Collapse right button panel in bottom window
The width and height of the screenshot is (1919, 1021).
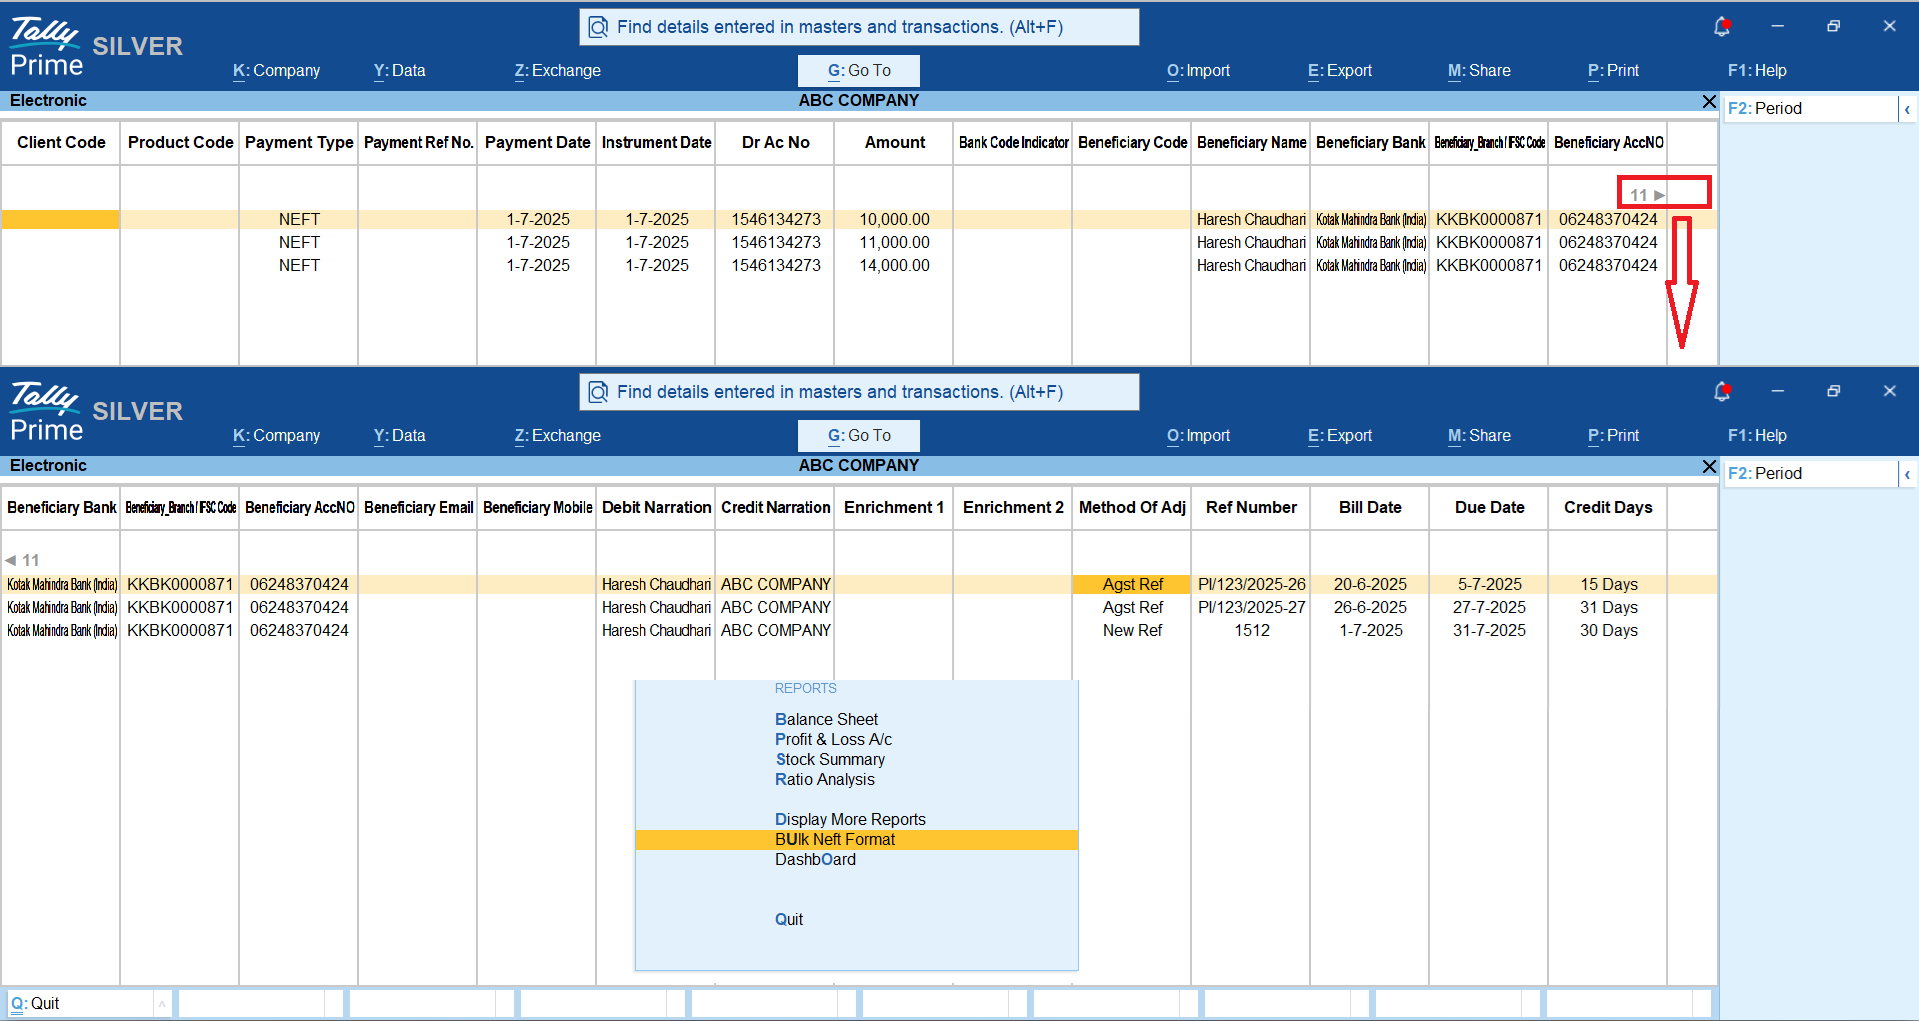click(1907, 474)
